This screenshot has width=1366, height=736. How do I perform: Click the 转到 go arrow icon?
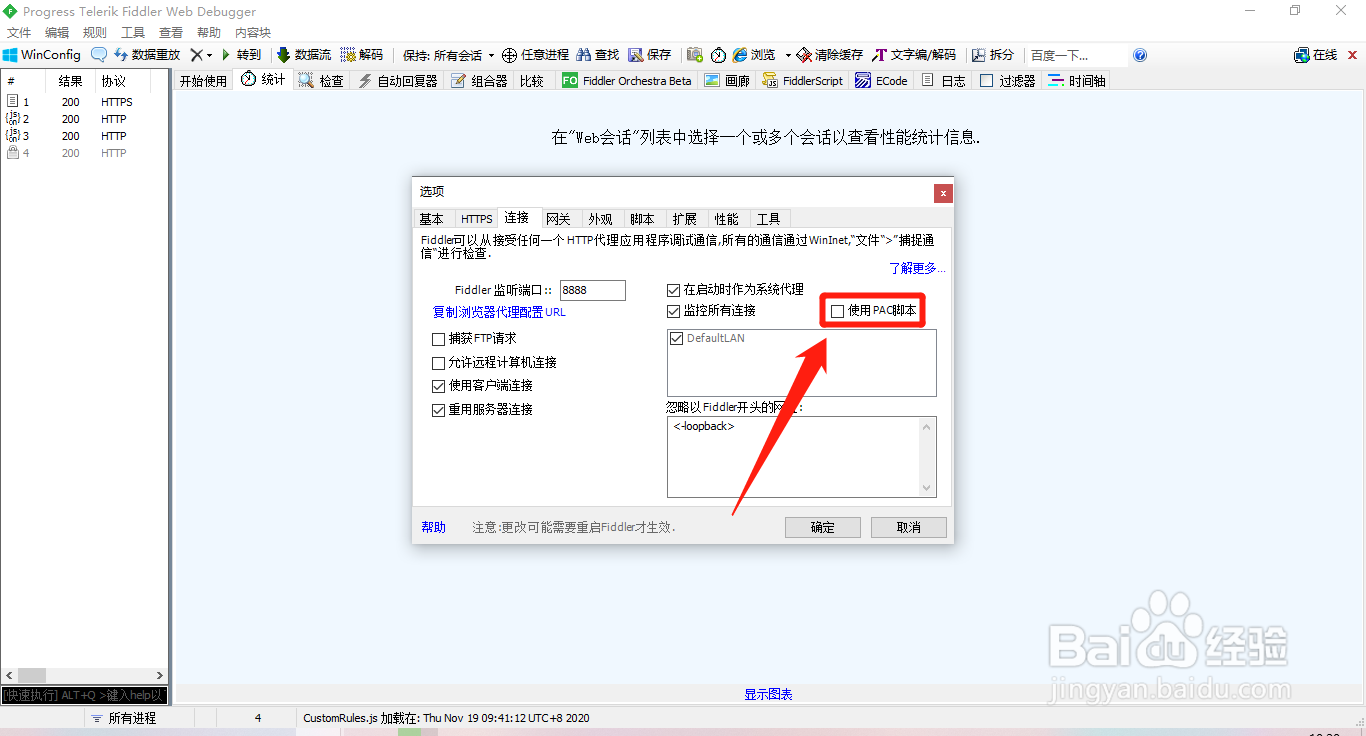[x=227, y=55]
